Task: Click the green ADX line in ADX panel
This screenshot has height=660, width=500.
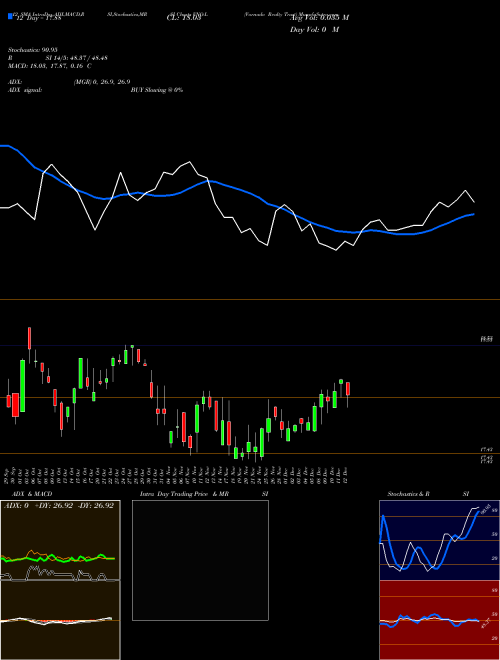Action: point(57,558)
